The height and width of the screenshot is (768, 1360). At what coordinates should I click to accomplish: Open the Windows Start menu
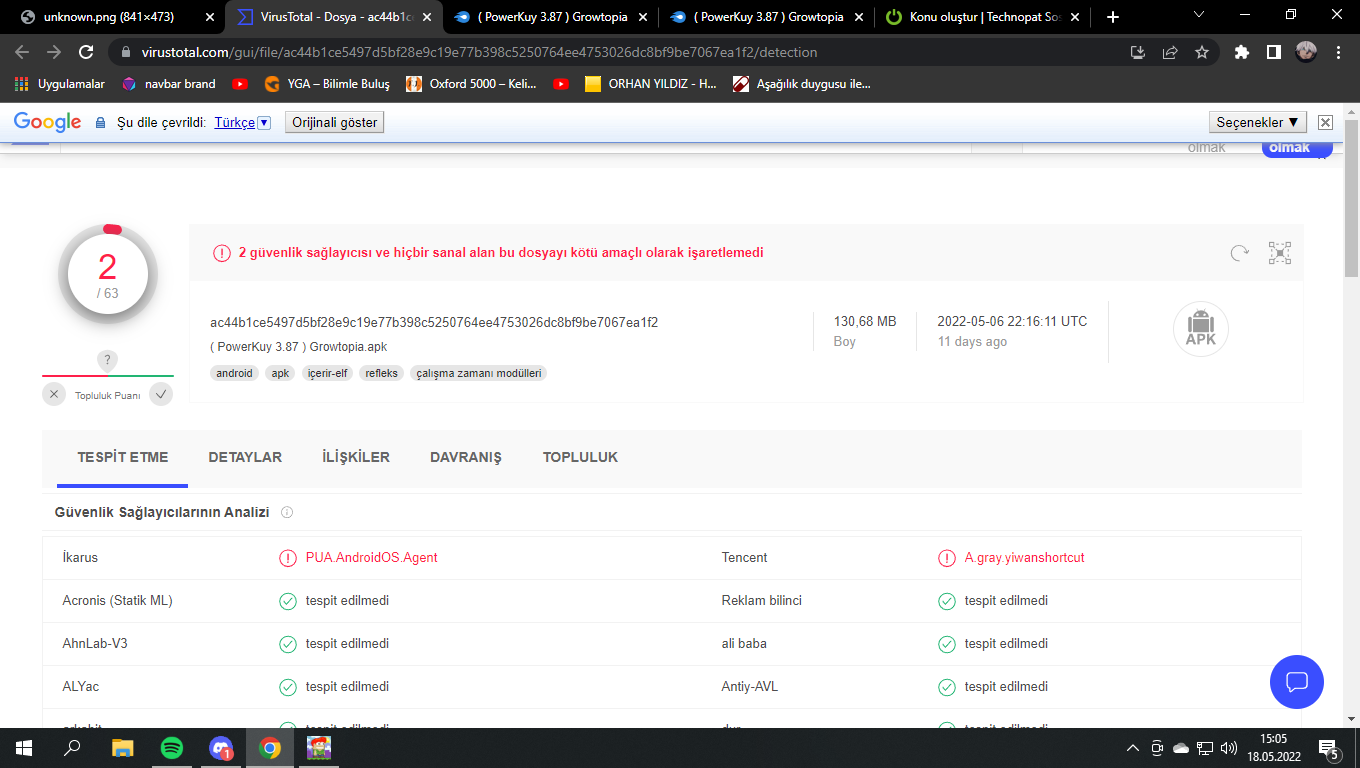pos(23,748)
